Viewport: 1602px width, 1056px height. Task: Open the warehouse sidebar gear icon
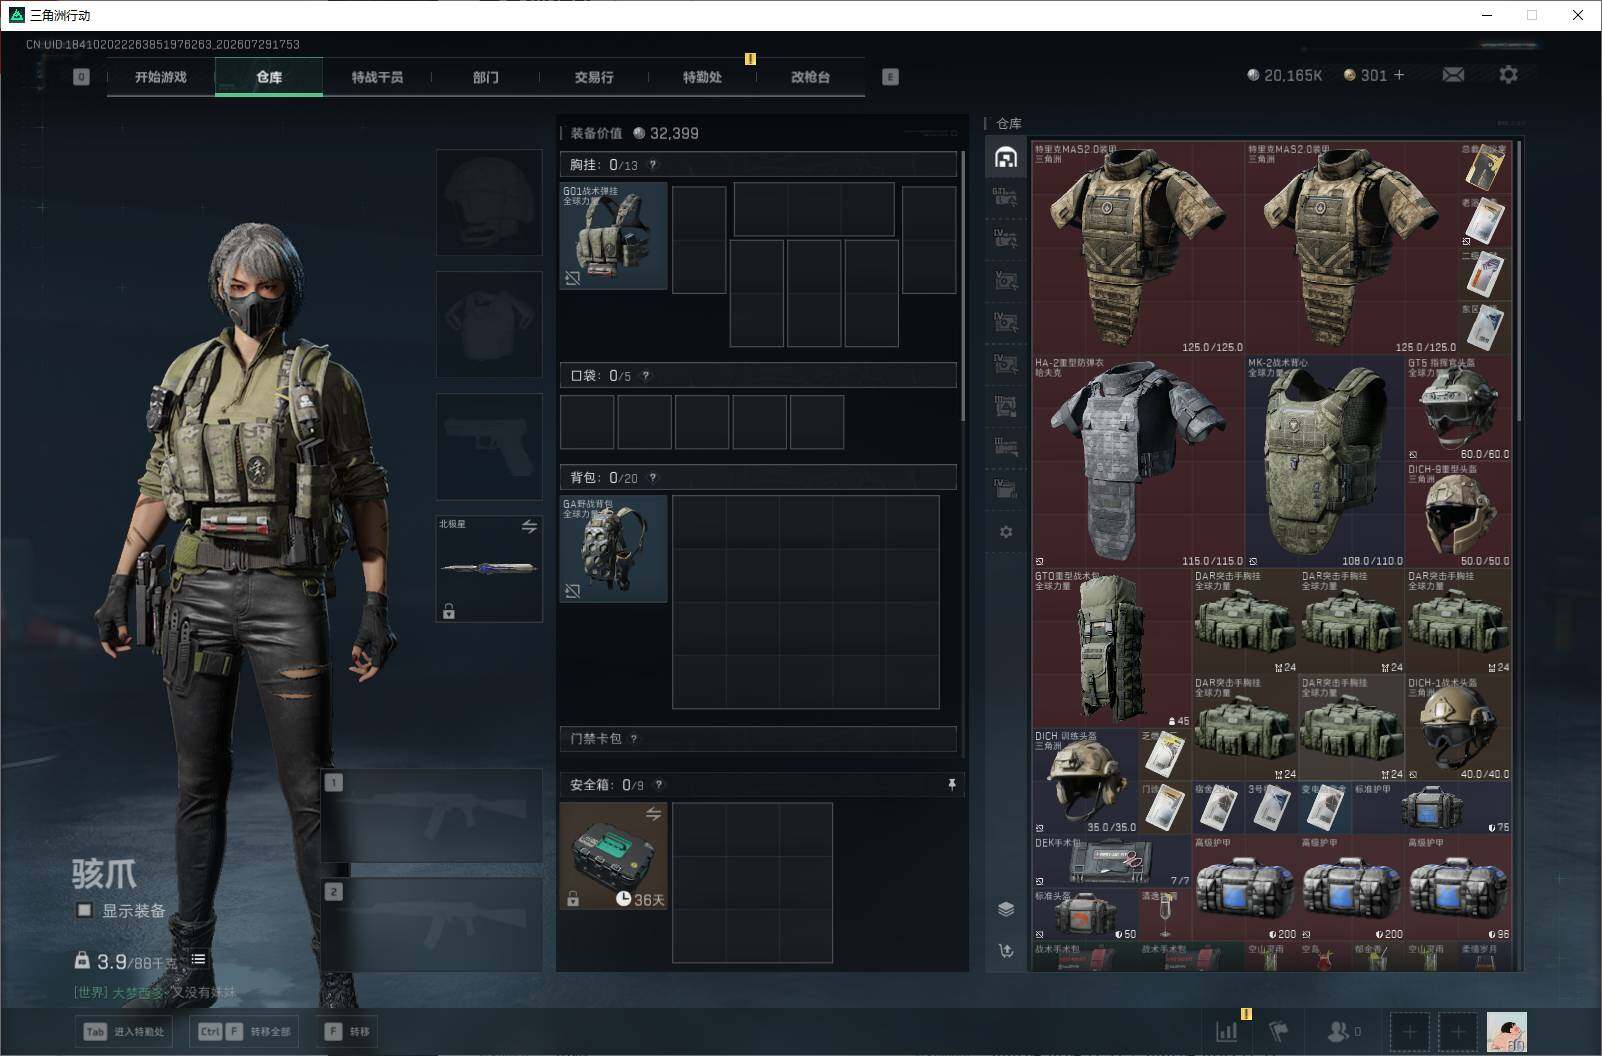pyautogui.click(x=1006, y=532)
